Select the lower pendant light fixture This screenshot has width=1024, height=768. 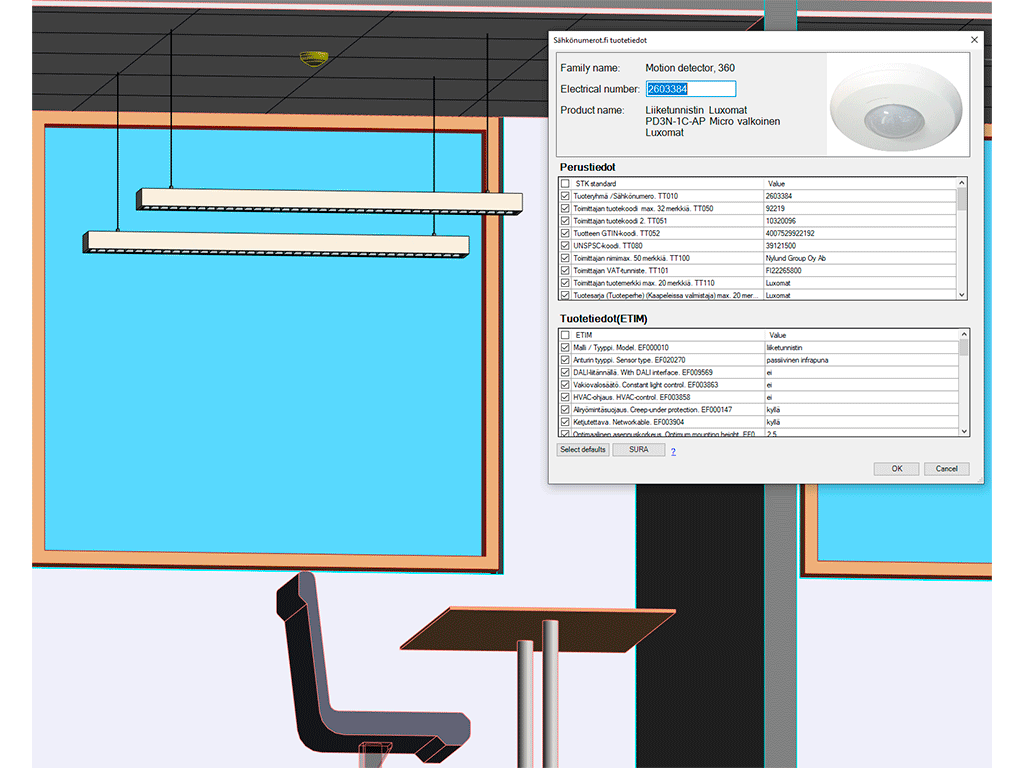276,243
